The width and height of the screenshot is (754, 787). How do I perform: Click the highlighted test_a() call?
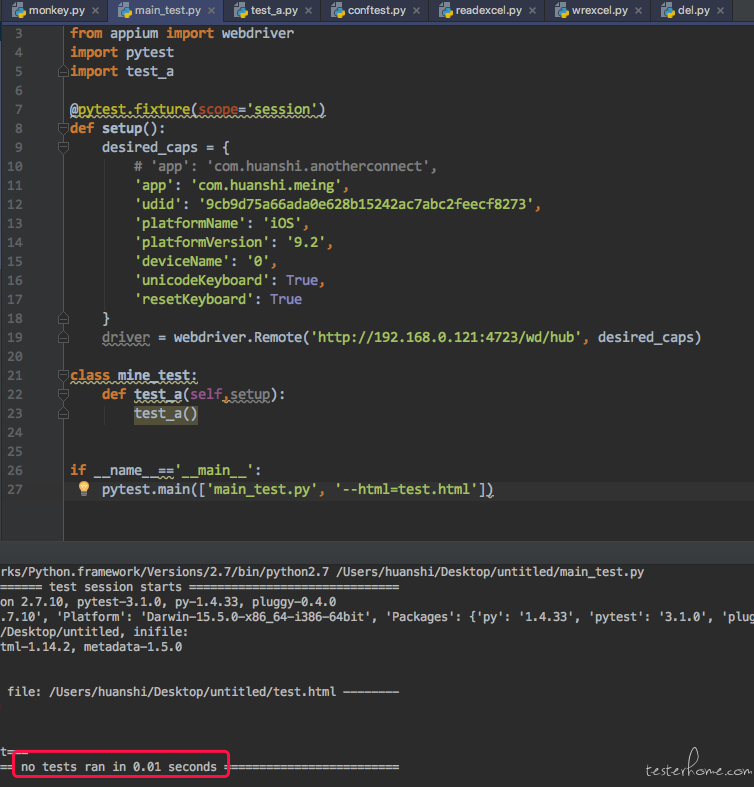(166, 414)
